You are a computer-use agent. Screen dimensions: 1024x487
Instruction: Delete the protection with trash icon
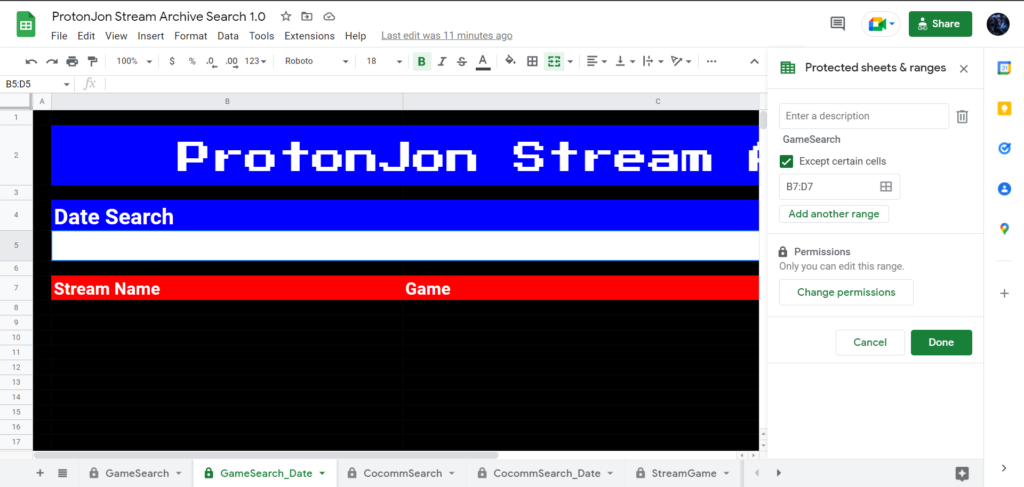pos(962,116)
